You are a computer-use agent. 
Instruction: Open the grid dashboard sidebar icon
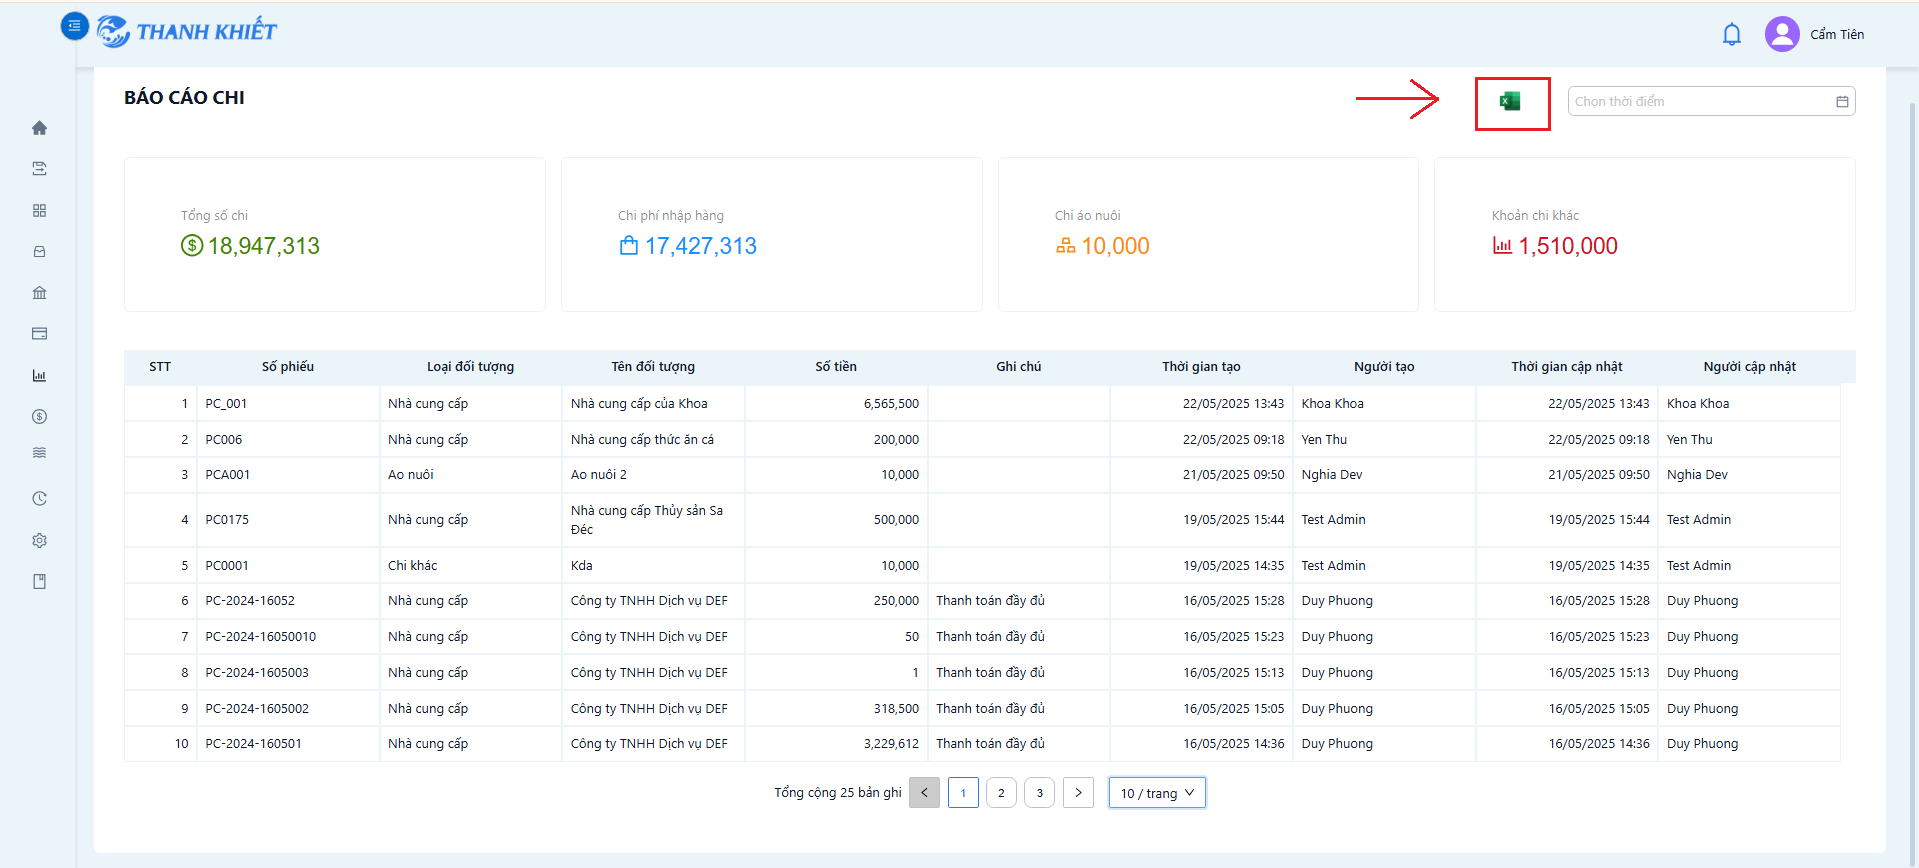tap(39, 211)
